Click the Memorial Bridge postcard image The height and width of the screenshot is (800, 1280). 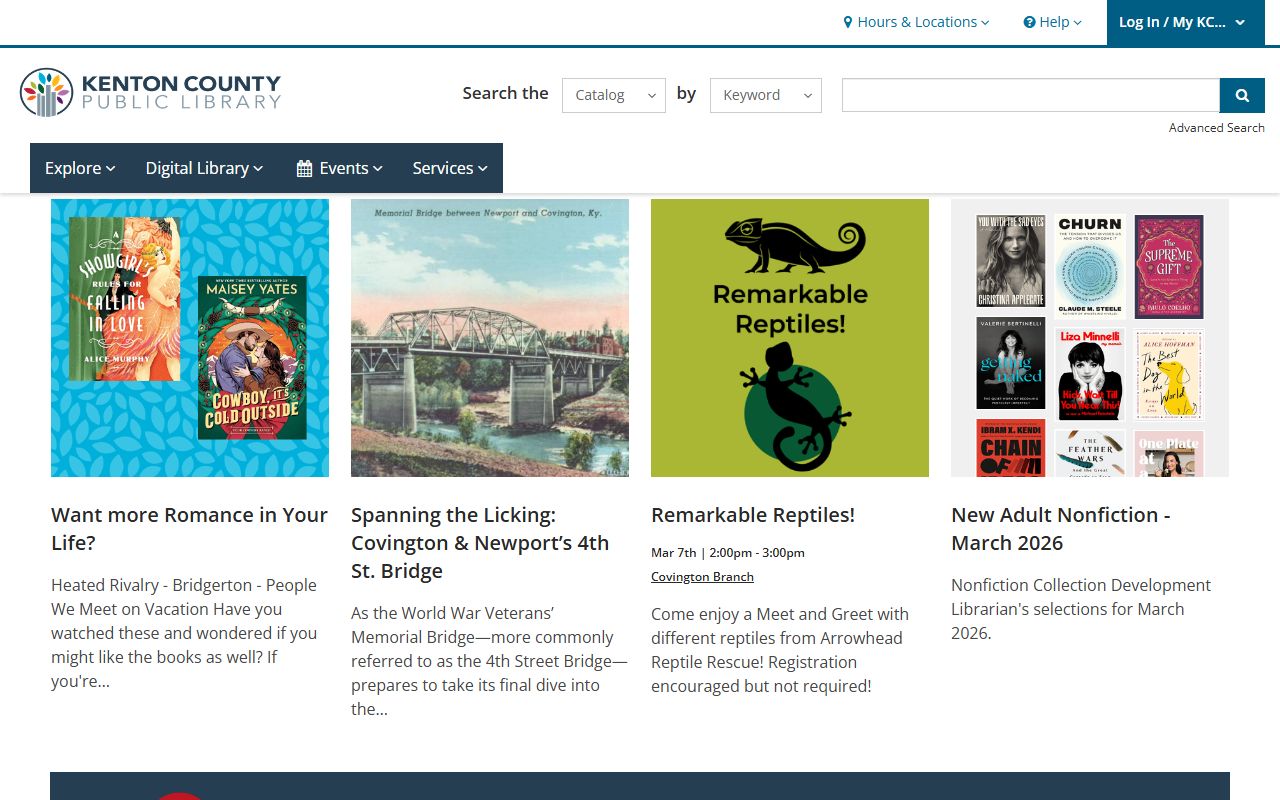pos(490,338)
